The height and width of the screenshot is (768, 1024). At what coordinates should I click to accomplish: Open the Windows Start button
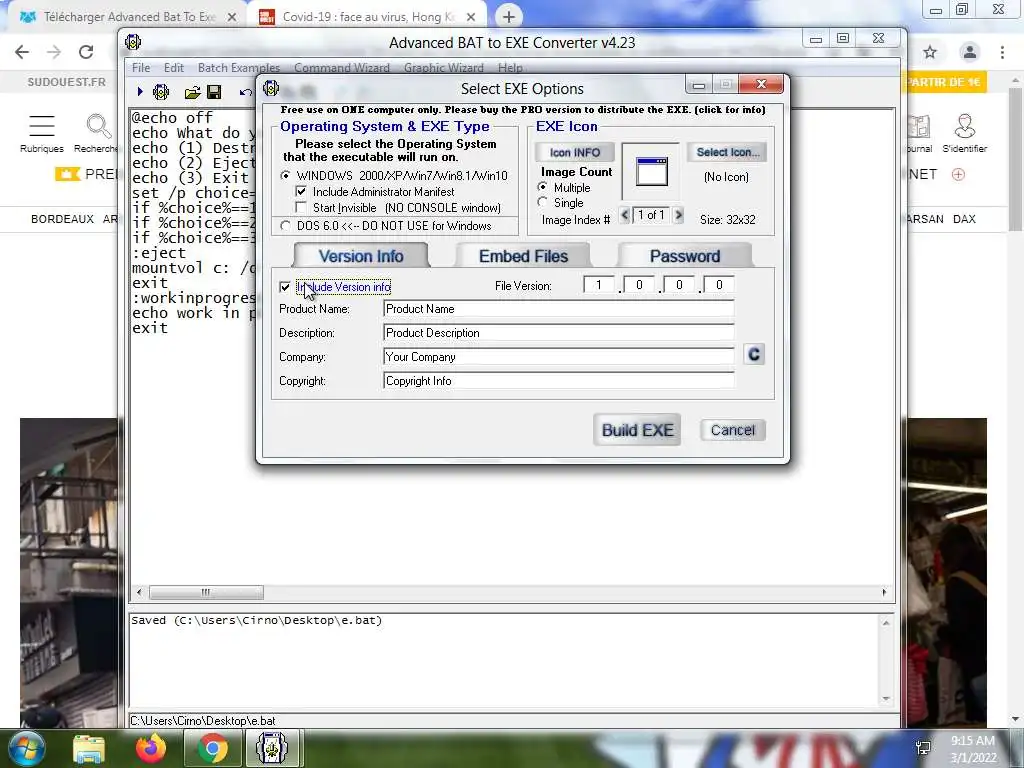27,748
